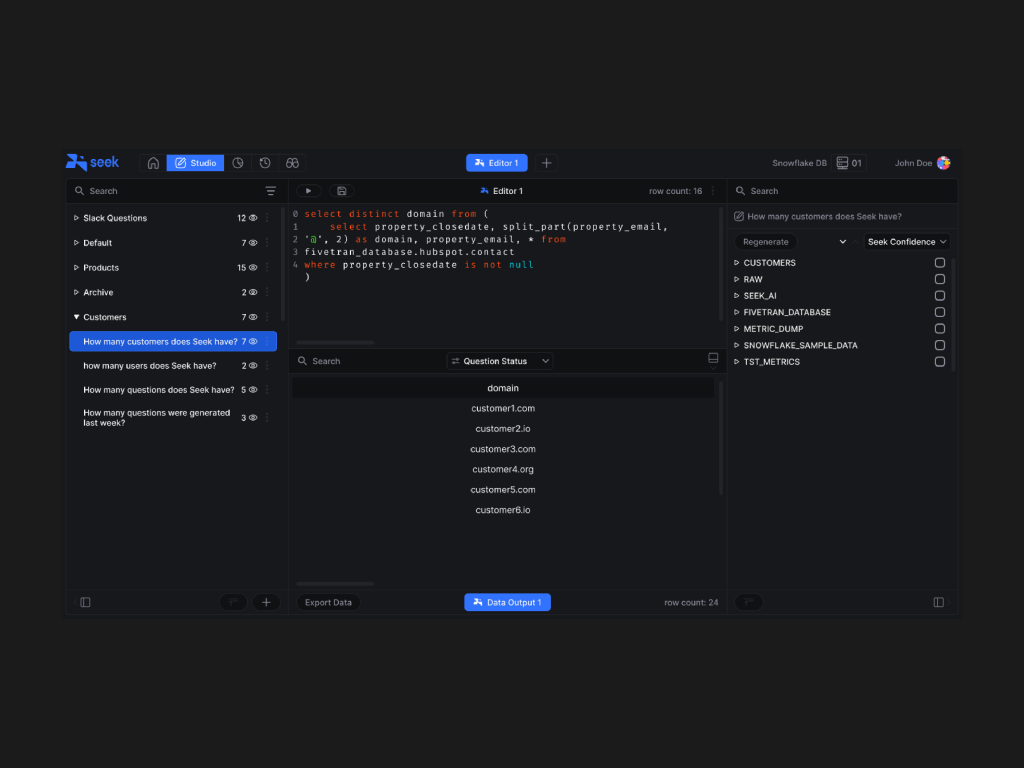Screen dimensions: 1024x768
Task: Check the CUSTOMERS database checkbox
Action: click(940, 263)
